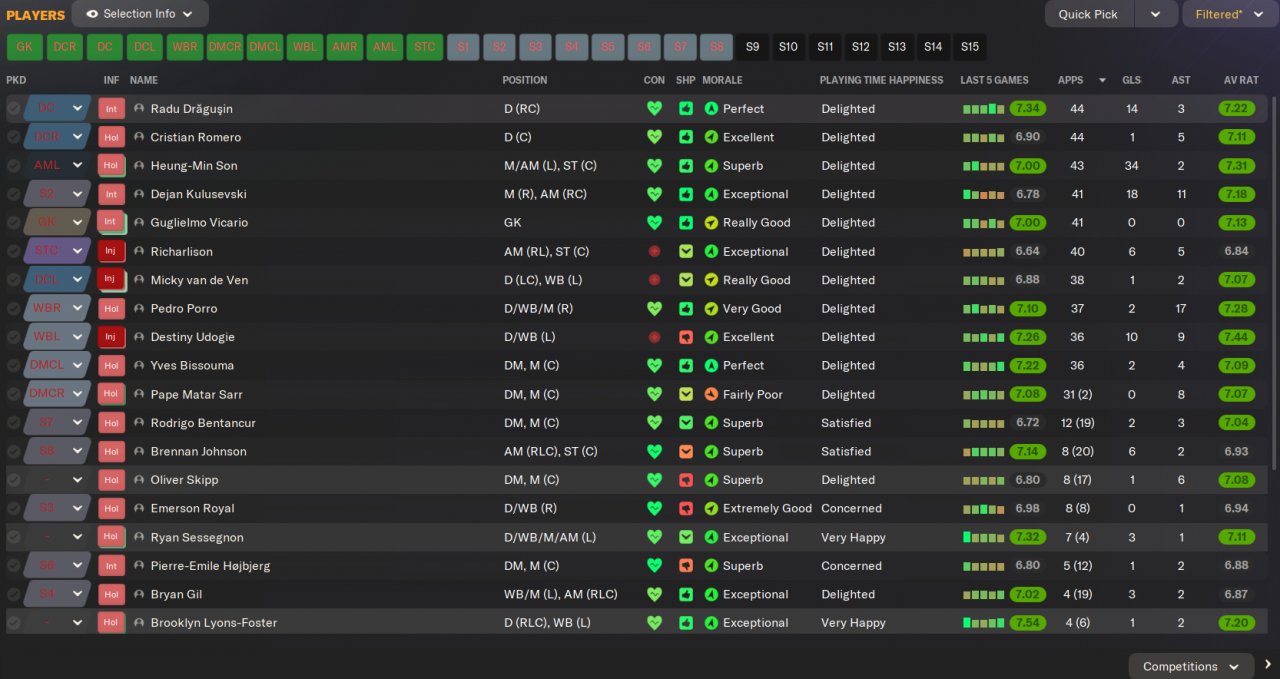Toggle the tick circle for Heung-Min Son

pos(14,166)
